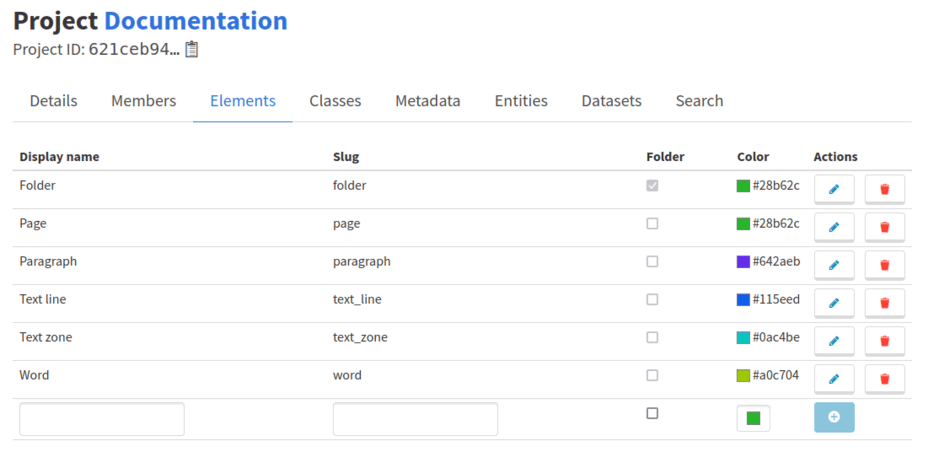Focus the new Slug input field
The width and height of the screenshot is (928, 452).
(x=415, y=419)
